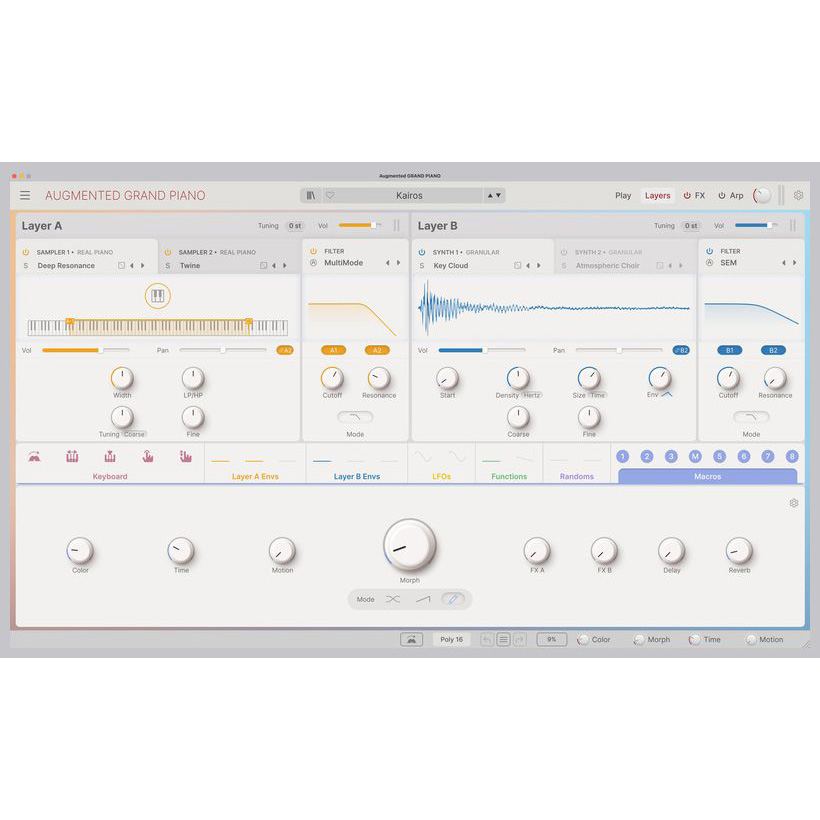Open the Poly 16 polyphony dropdown
The width and height of the screenshot is (820, 820).
pyautogui.click(x=451, y=639)
